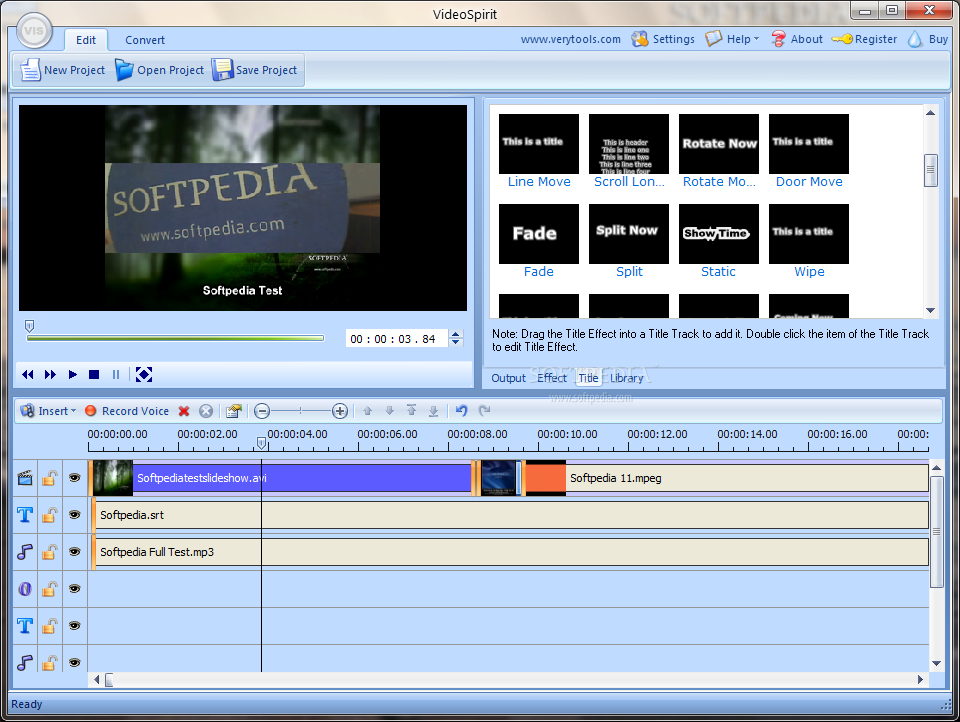
Task: Zoom in timeline with plus icon
Action: pyautogui.click(x=340, y=411)
